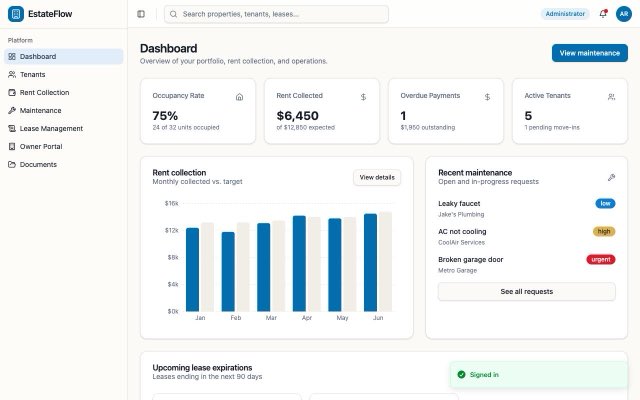Click the 24 of 32 units occupied text

[x=186, y=127]
